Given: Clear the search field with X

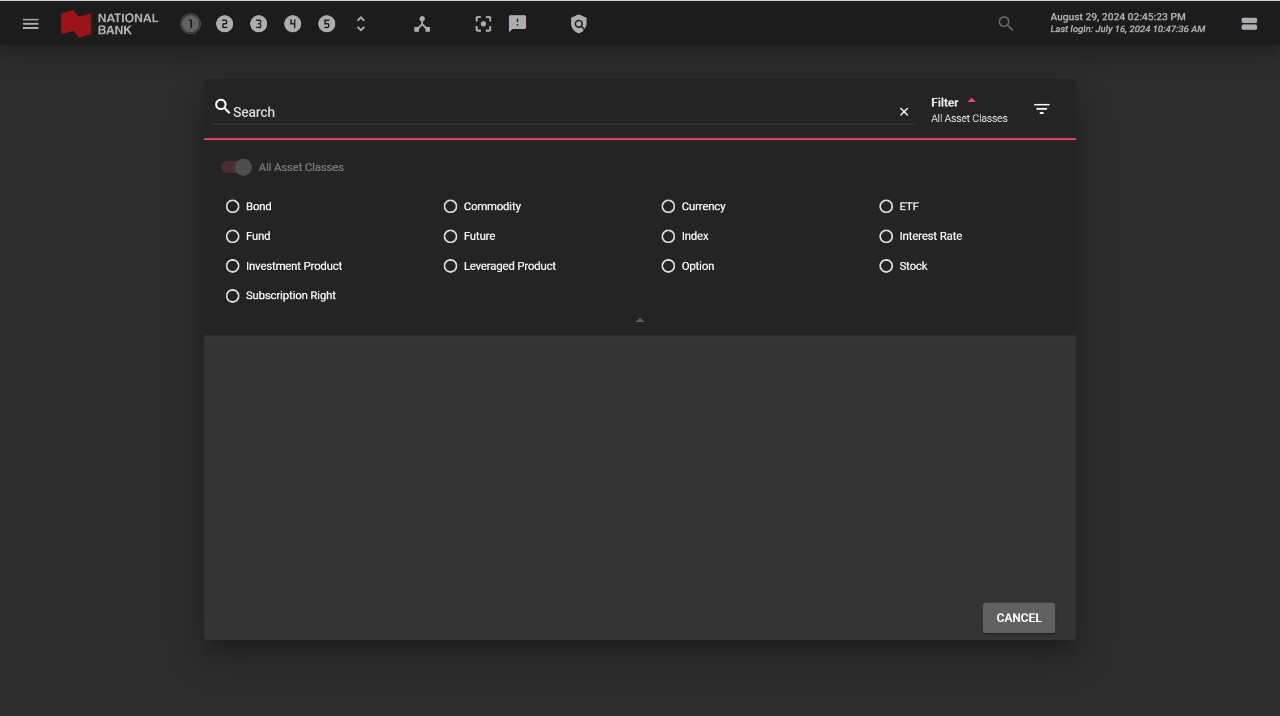Looking at the screenshot, I should click(904, 112).
